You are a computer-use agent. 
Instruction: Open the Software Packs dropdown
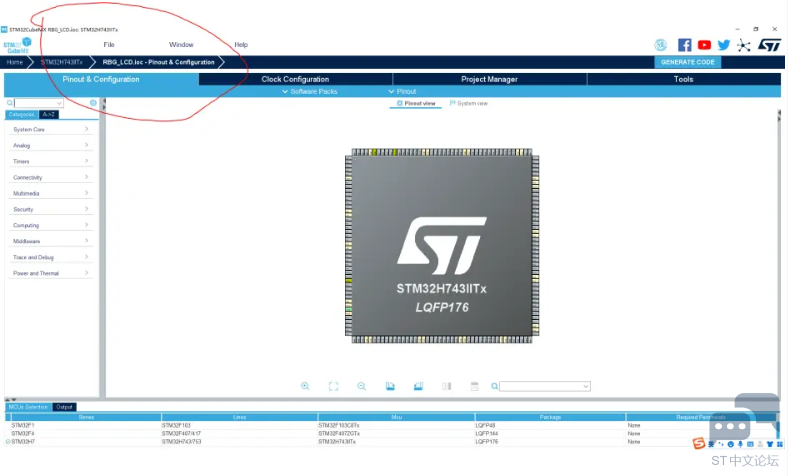point(310,91)
